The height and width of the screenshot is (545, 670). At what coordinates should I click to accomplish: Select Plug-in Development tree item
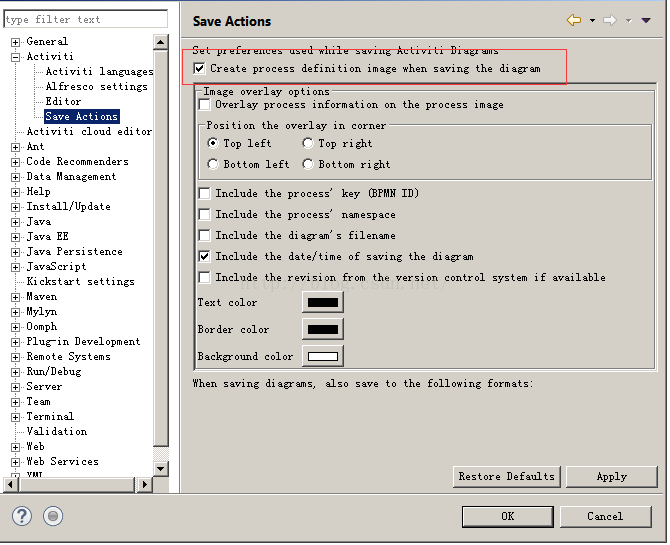[x=83, y=342]
